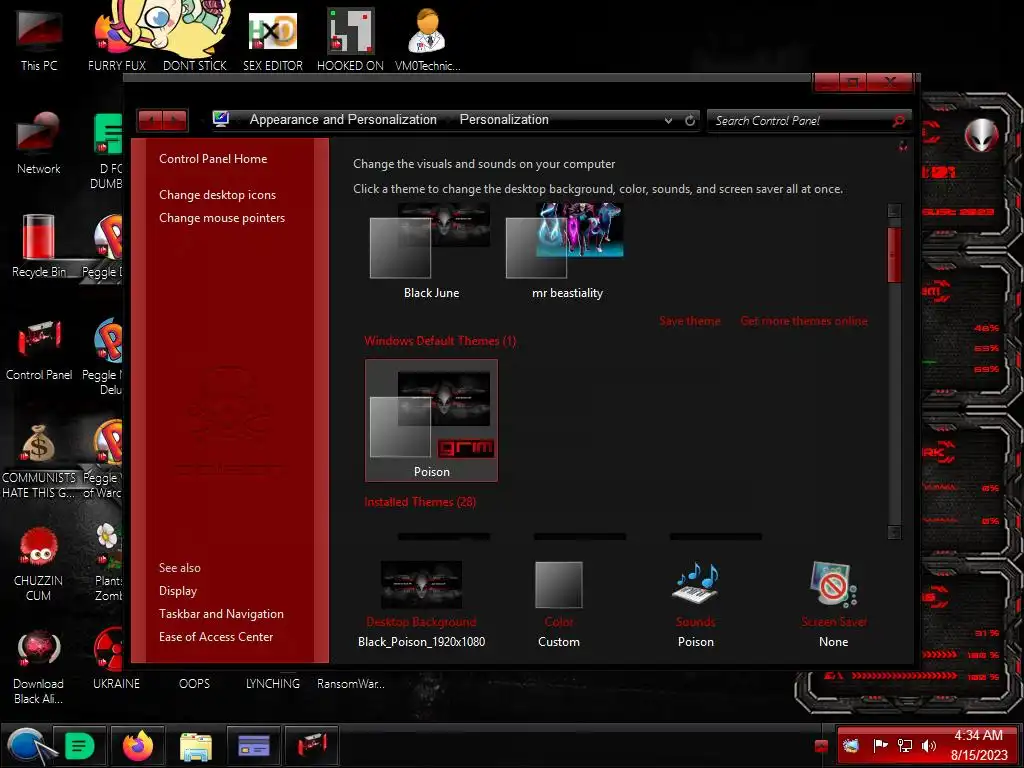Image resolution: width=1024 pixels, height=768 pixels.
Task: Click the volume icon in system tray
Action: tap(928, 745)
